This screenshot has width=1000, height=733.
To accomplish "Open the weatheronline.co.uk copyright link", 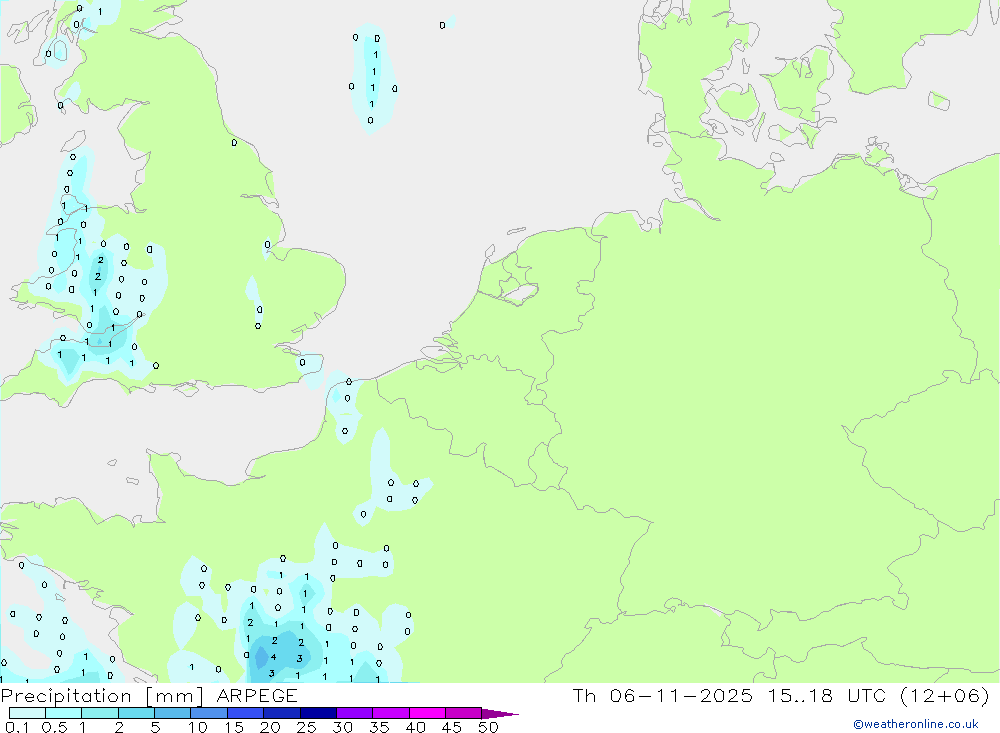I will click(916, 724).
